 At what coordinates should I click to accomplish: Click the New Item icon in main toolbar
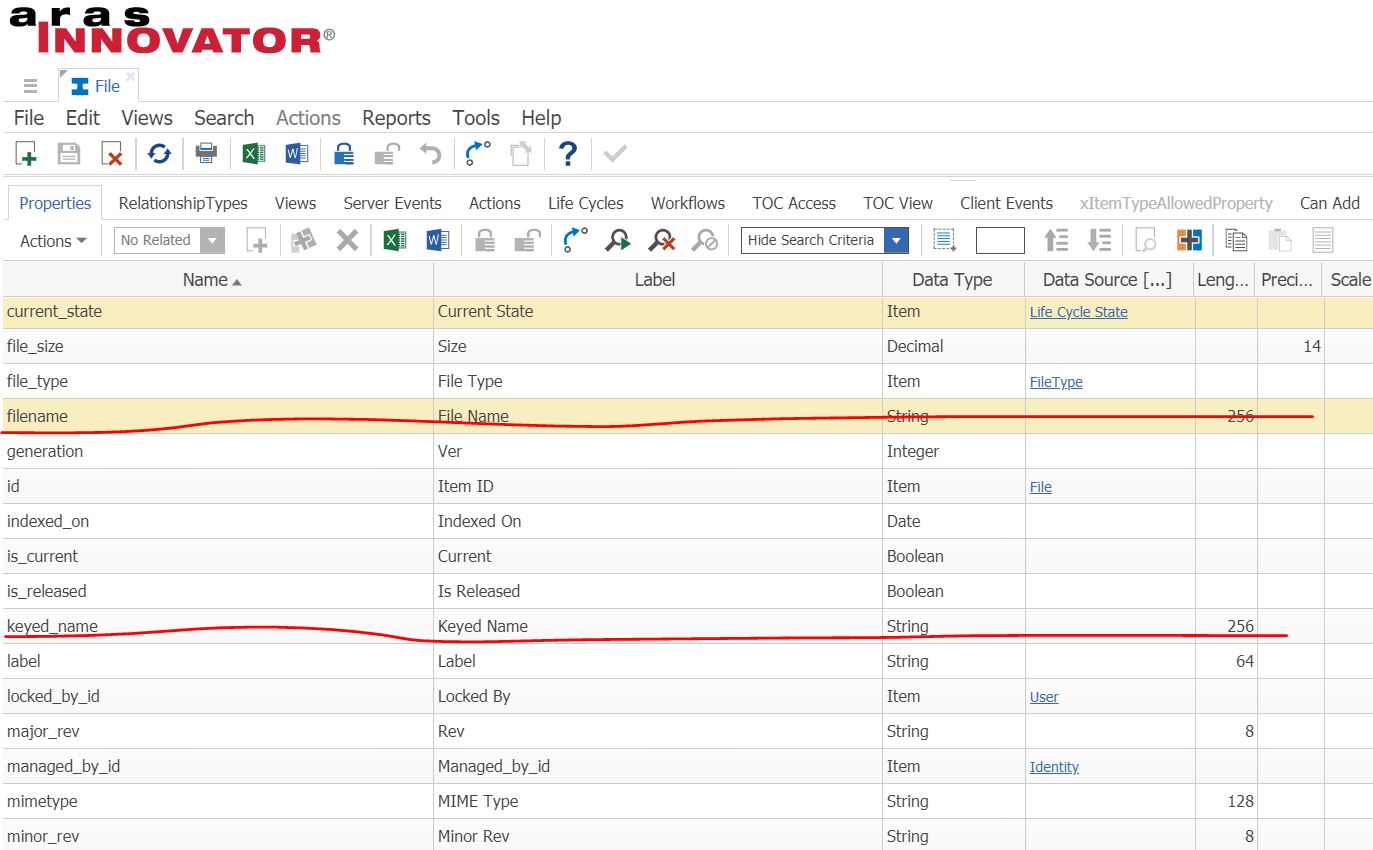pyautogui.click(x=26, y=154)
